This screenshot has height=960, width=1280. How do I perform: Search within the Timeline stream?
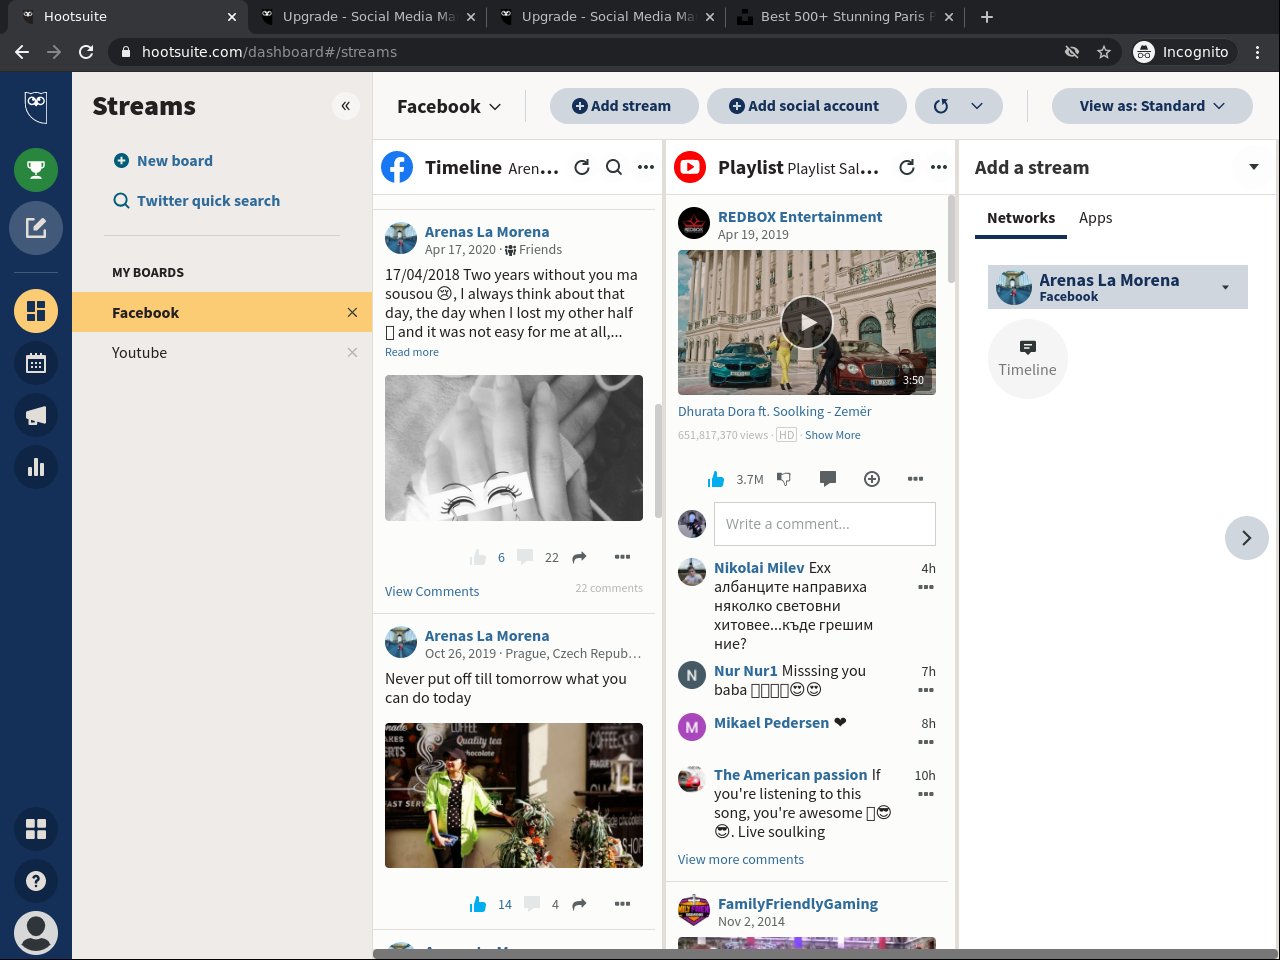point(614,168)
